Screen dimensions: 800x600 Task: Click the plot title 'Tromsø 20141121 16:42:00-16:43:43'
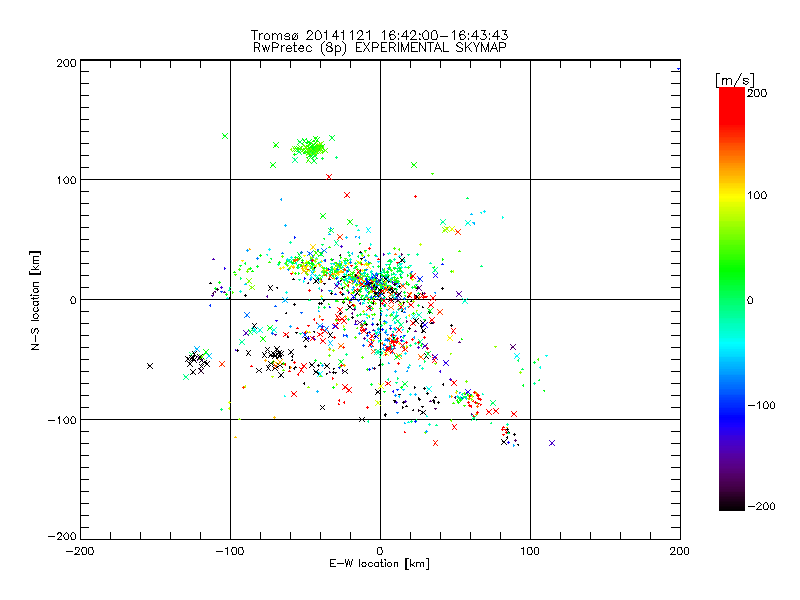(x=379, y=35)
